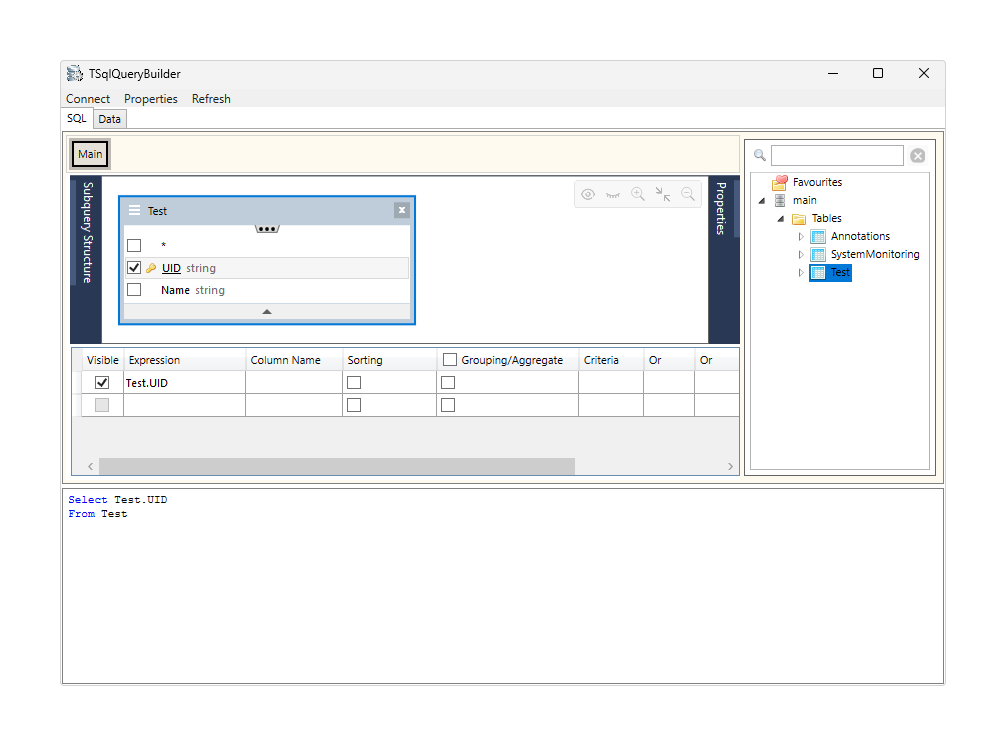
Task: Switch to the Data tab
Action: click(109, 119)
